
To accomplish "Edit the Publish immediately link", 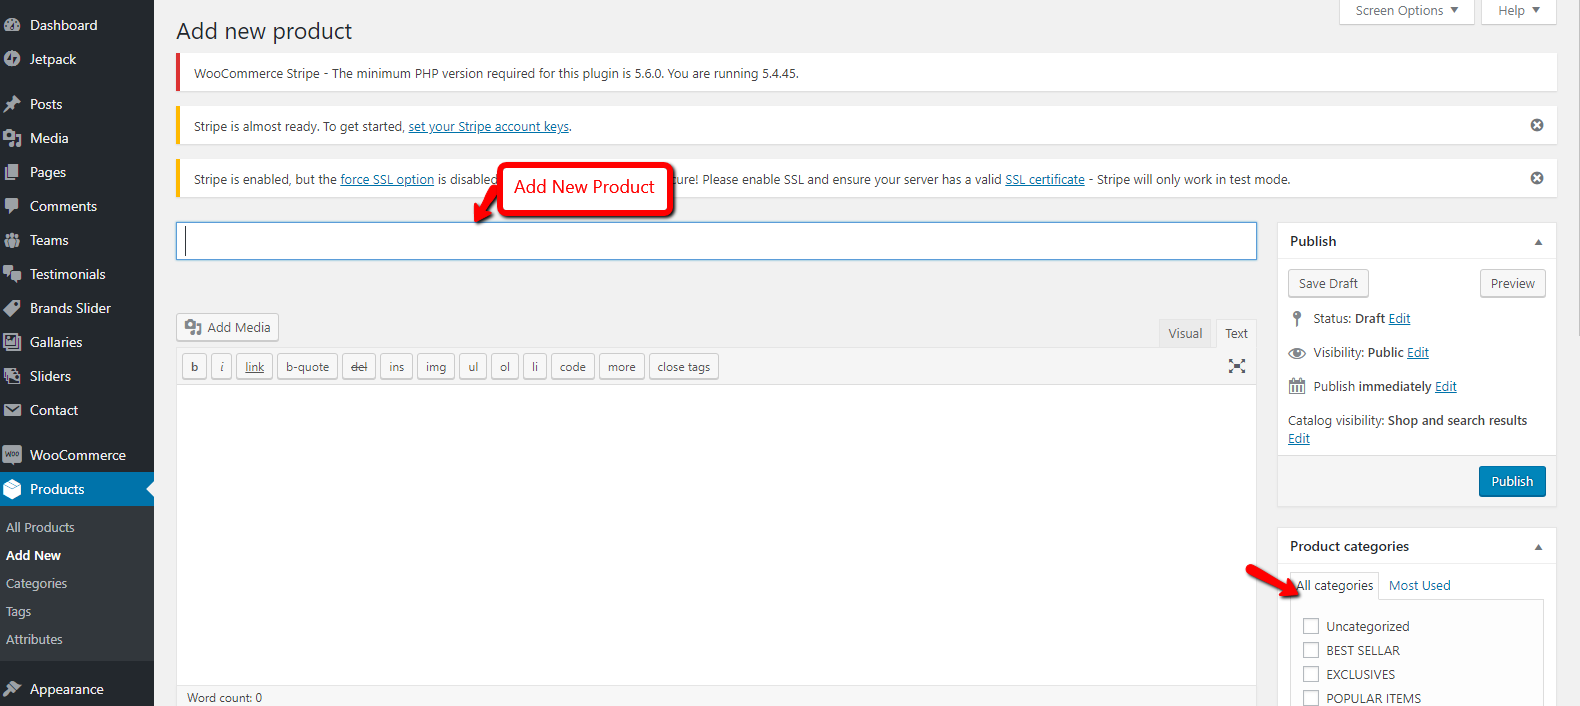I will 1446,386.
